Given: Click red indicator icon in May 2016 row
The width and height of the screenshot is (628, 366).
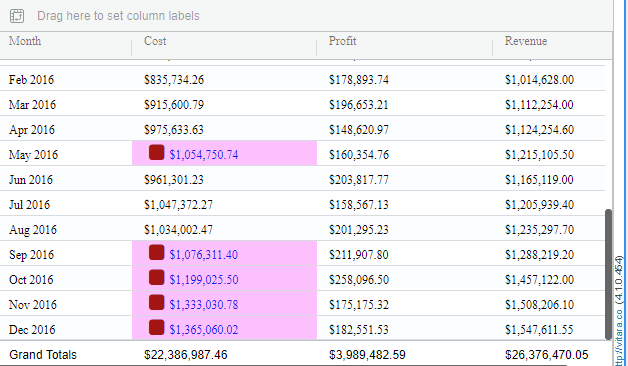Looking at the screenshot, I should point(156,153).
